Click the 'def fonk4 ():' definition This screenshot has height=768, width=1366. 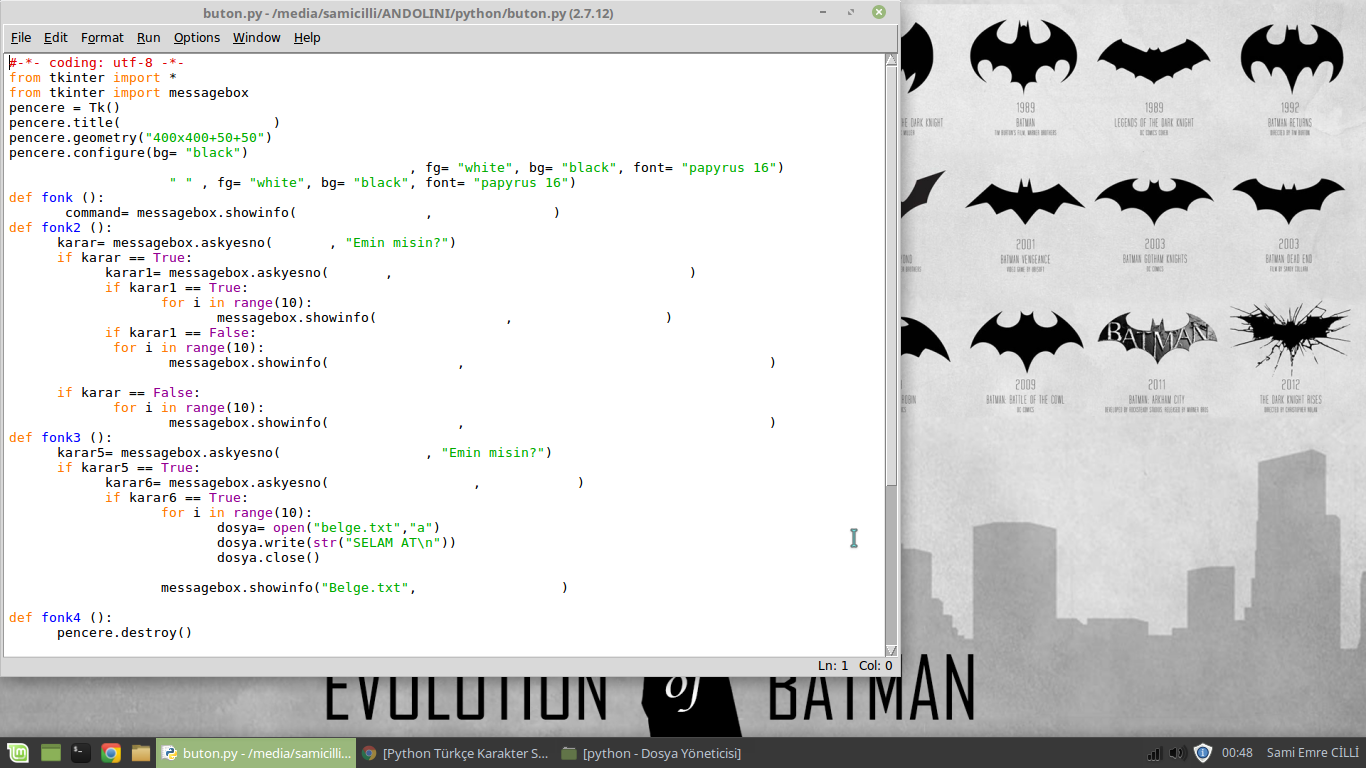(60, 617)
